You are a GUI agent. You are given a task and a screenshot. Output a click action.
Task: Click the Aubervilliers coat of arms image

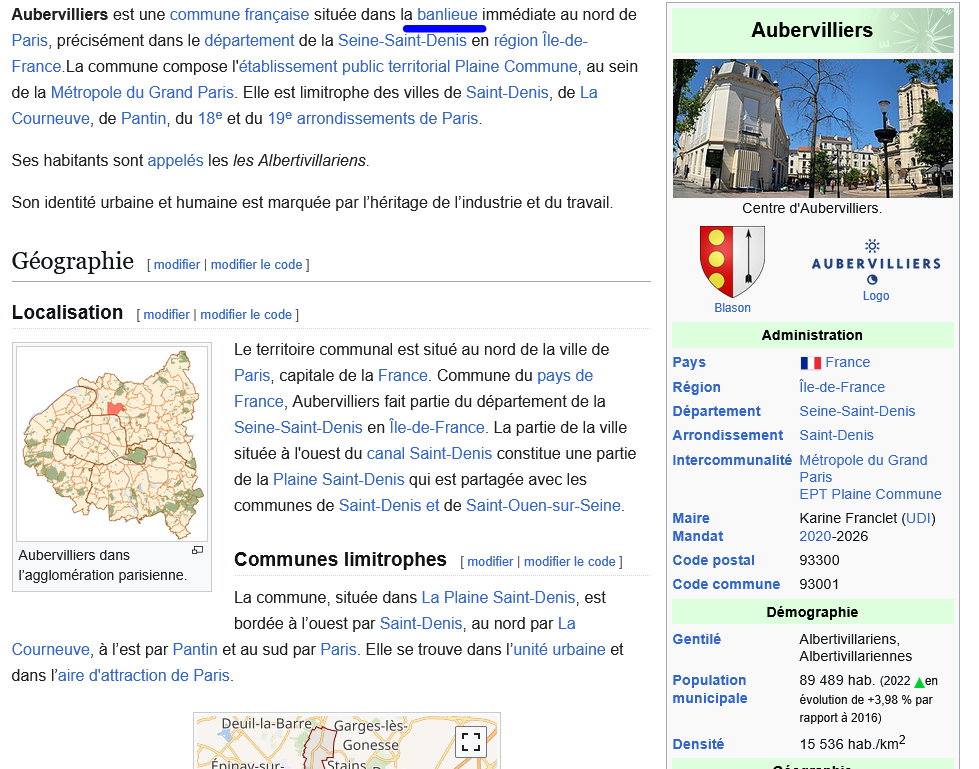732,261
